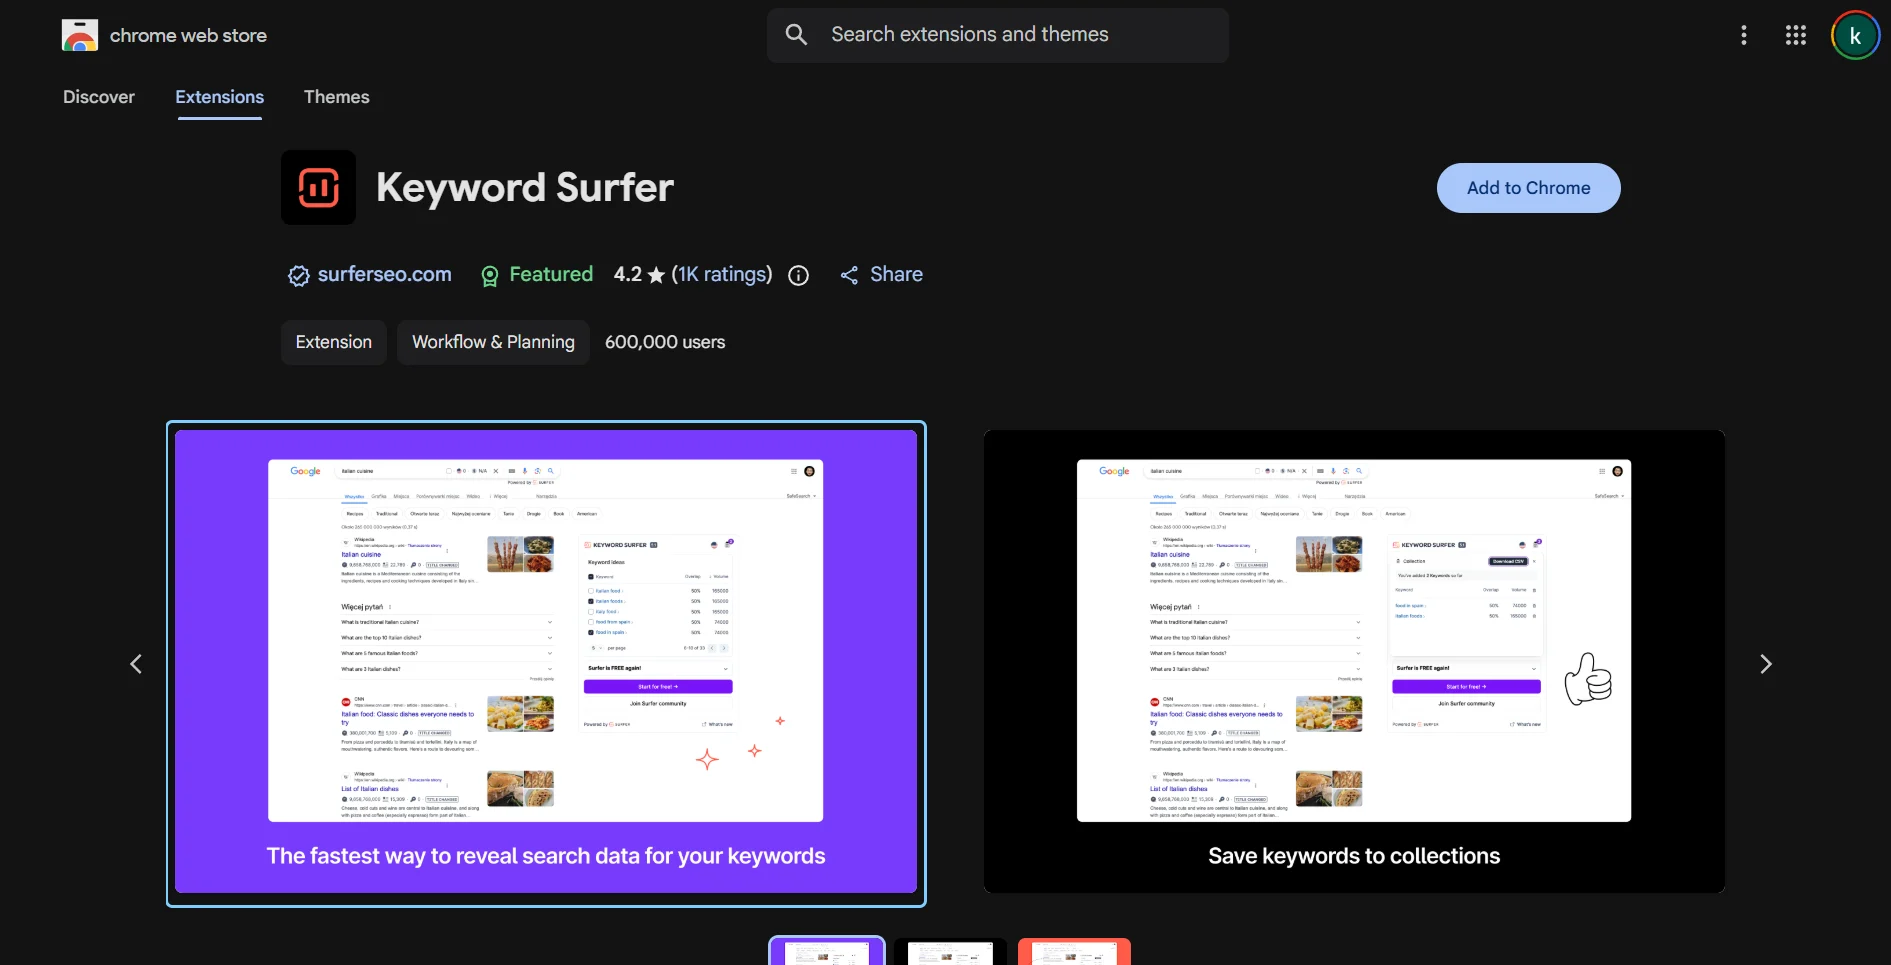The width and height of the screenshot is (1891, 965).
Task: Select the Extension category chip
Action: click(x=334, y=342)
